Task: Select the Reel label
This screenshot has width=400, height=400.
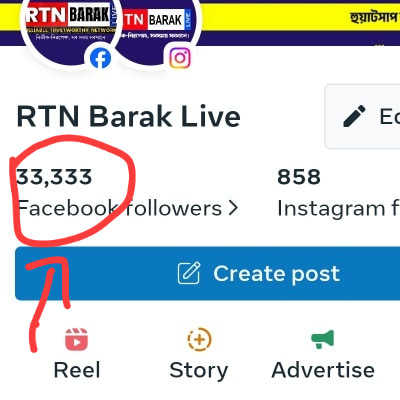Action: tap(77, 370)
